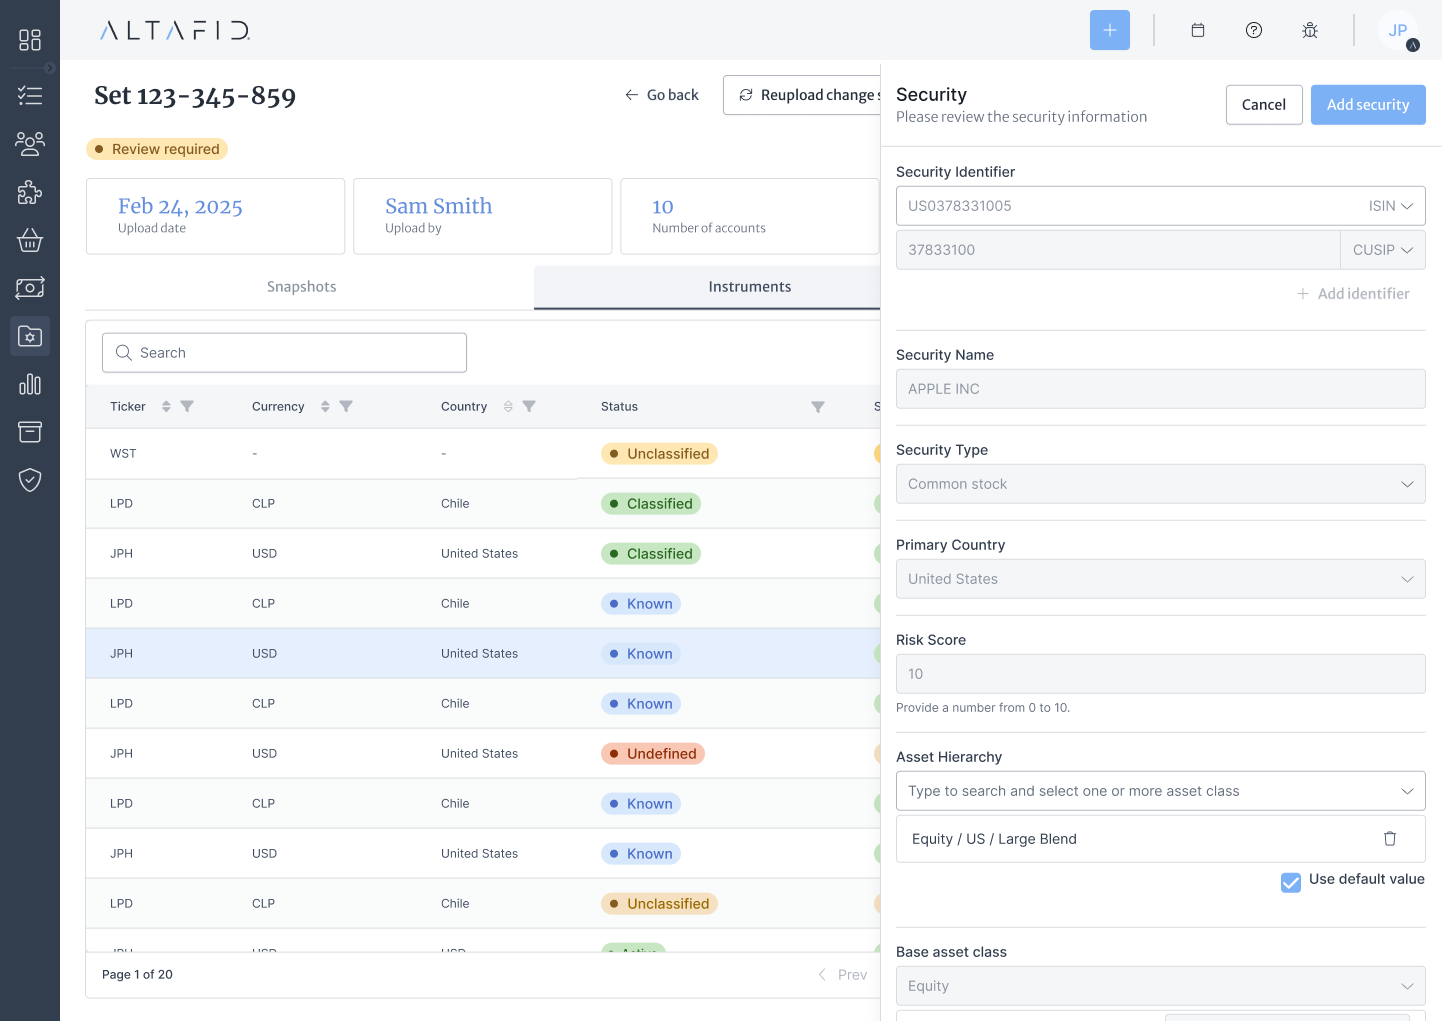The height and width of the screenshot is (1021, 1442).
Task: Click the bug report icon
Action: (1309, 30)
